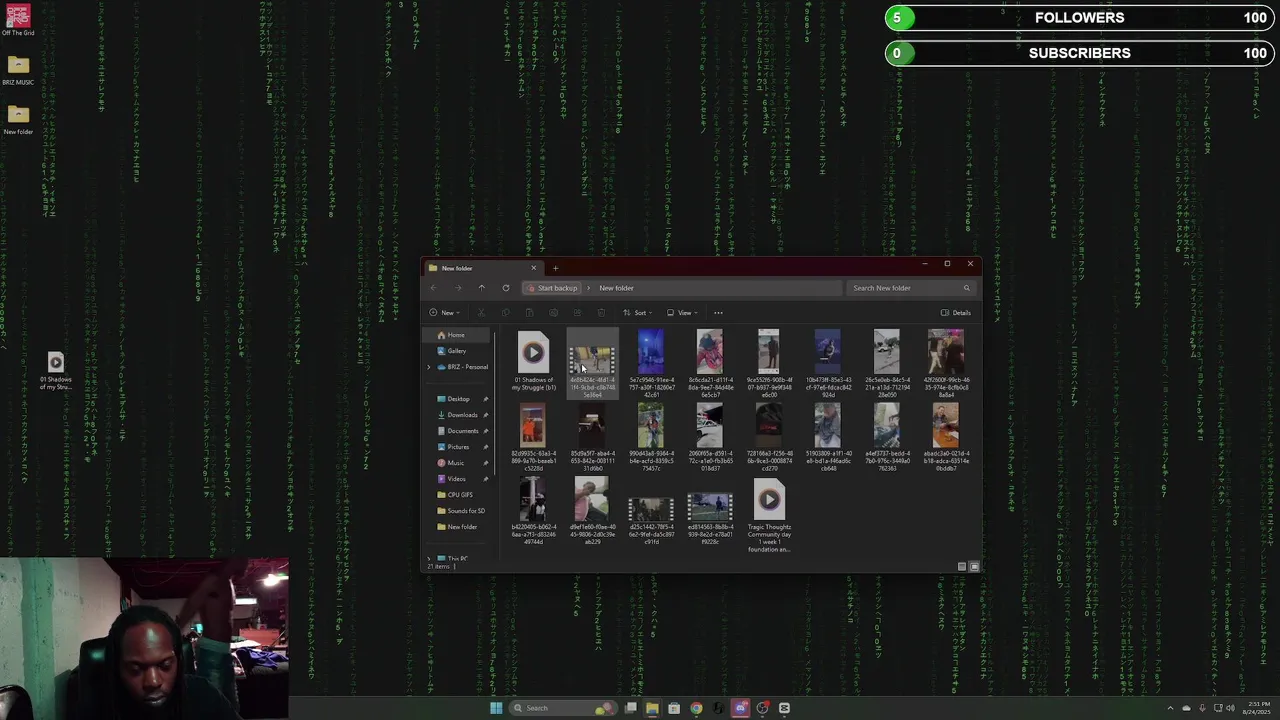Open the View dropdown
This screenshot has height=720, width=1280.
(x=682, y=313)
